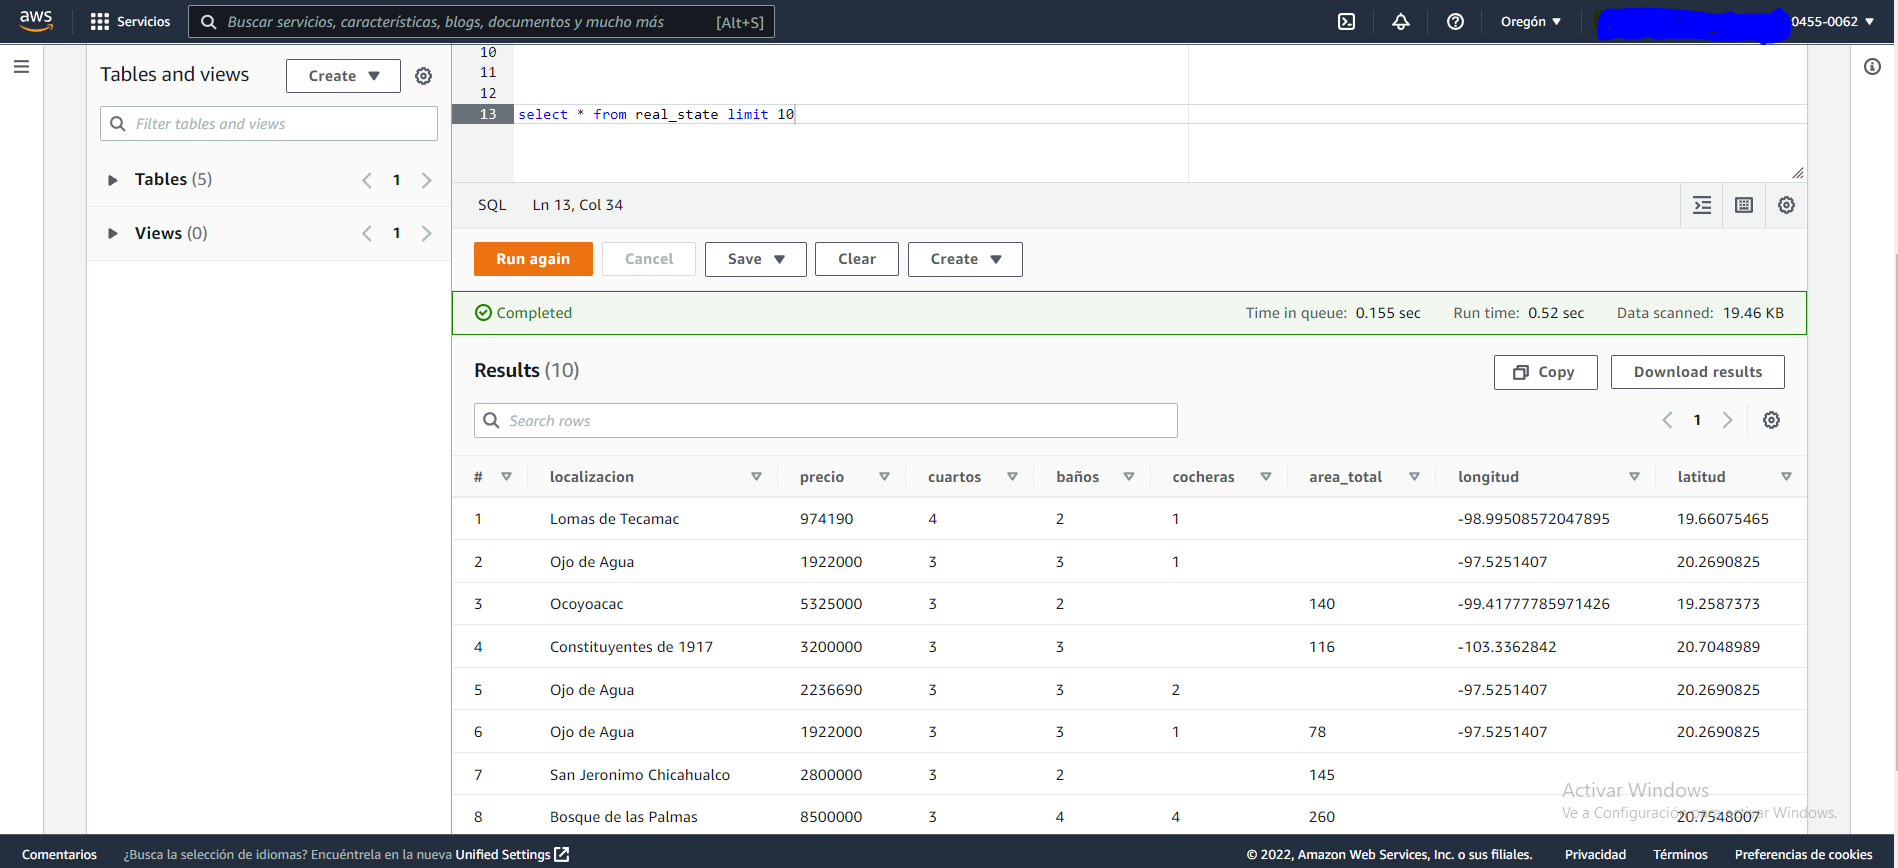
Task: Go to previous results page arrow
Action: click(1667, 420)
